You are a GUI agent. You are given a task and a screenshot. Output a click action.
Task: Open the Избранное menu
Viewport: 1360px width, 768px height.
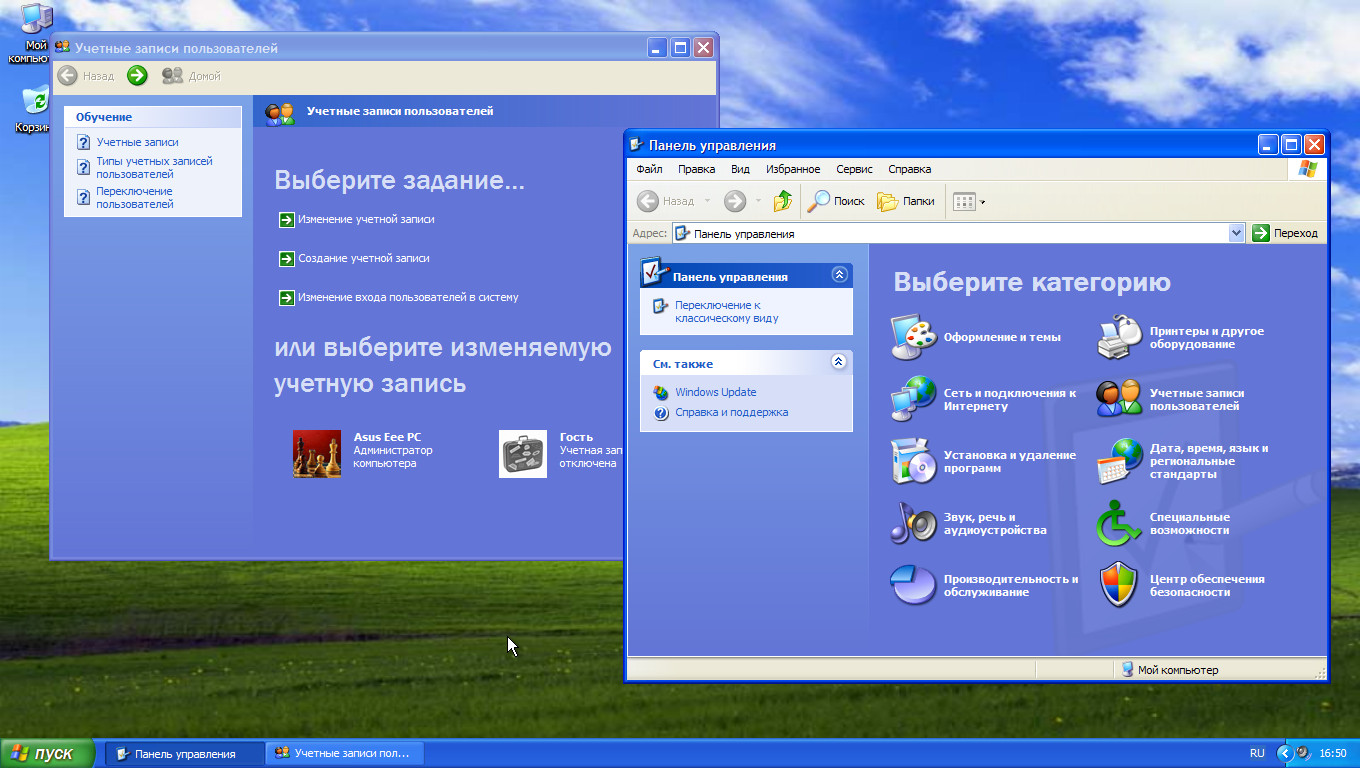pos(793,169)
